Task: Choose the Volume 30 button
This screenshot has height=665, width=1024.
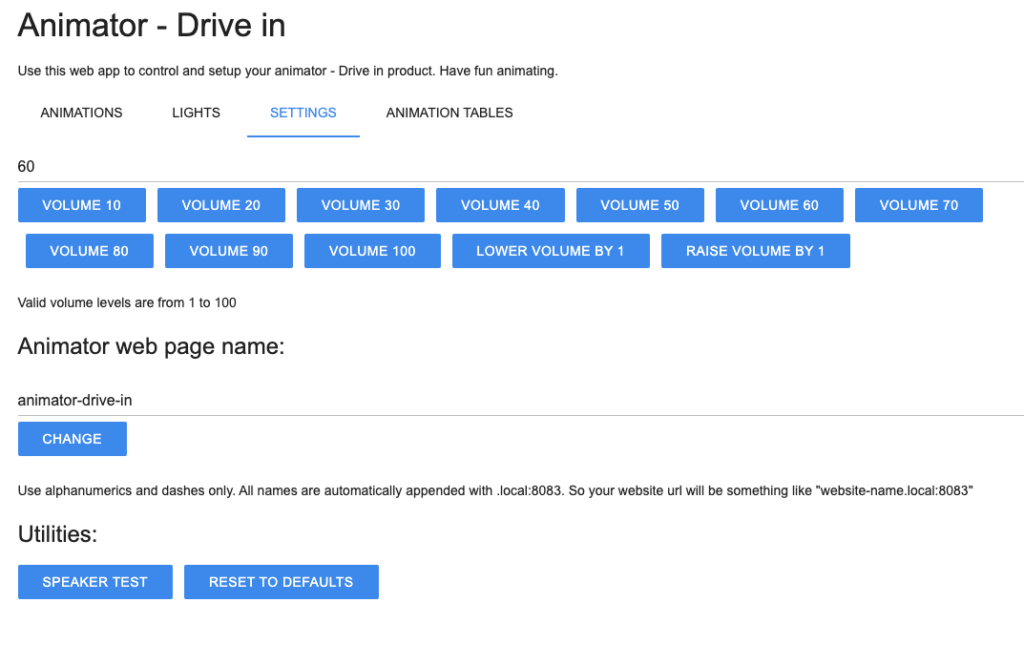Action: (360, 205)
